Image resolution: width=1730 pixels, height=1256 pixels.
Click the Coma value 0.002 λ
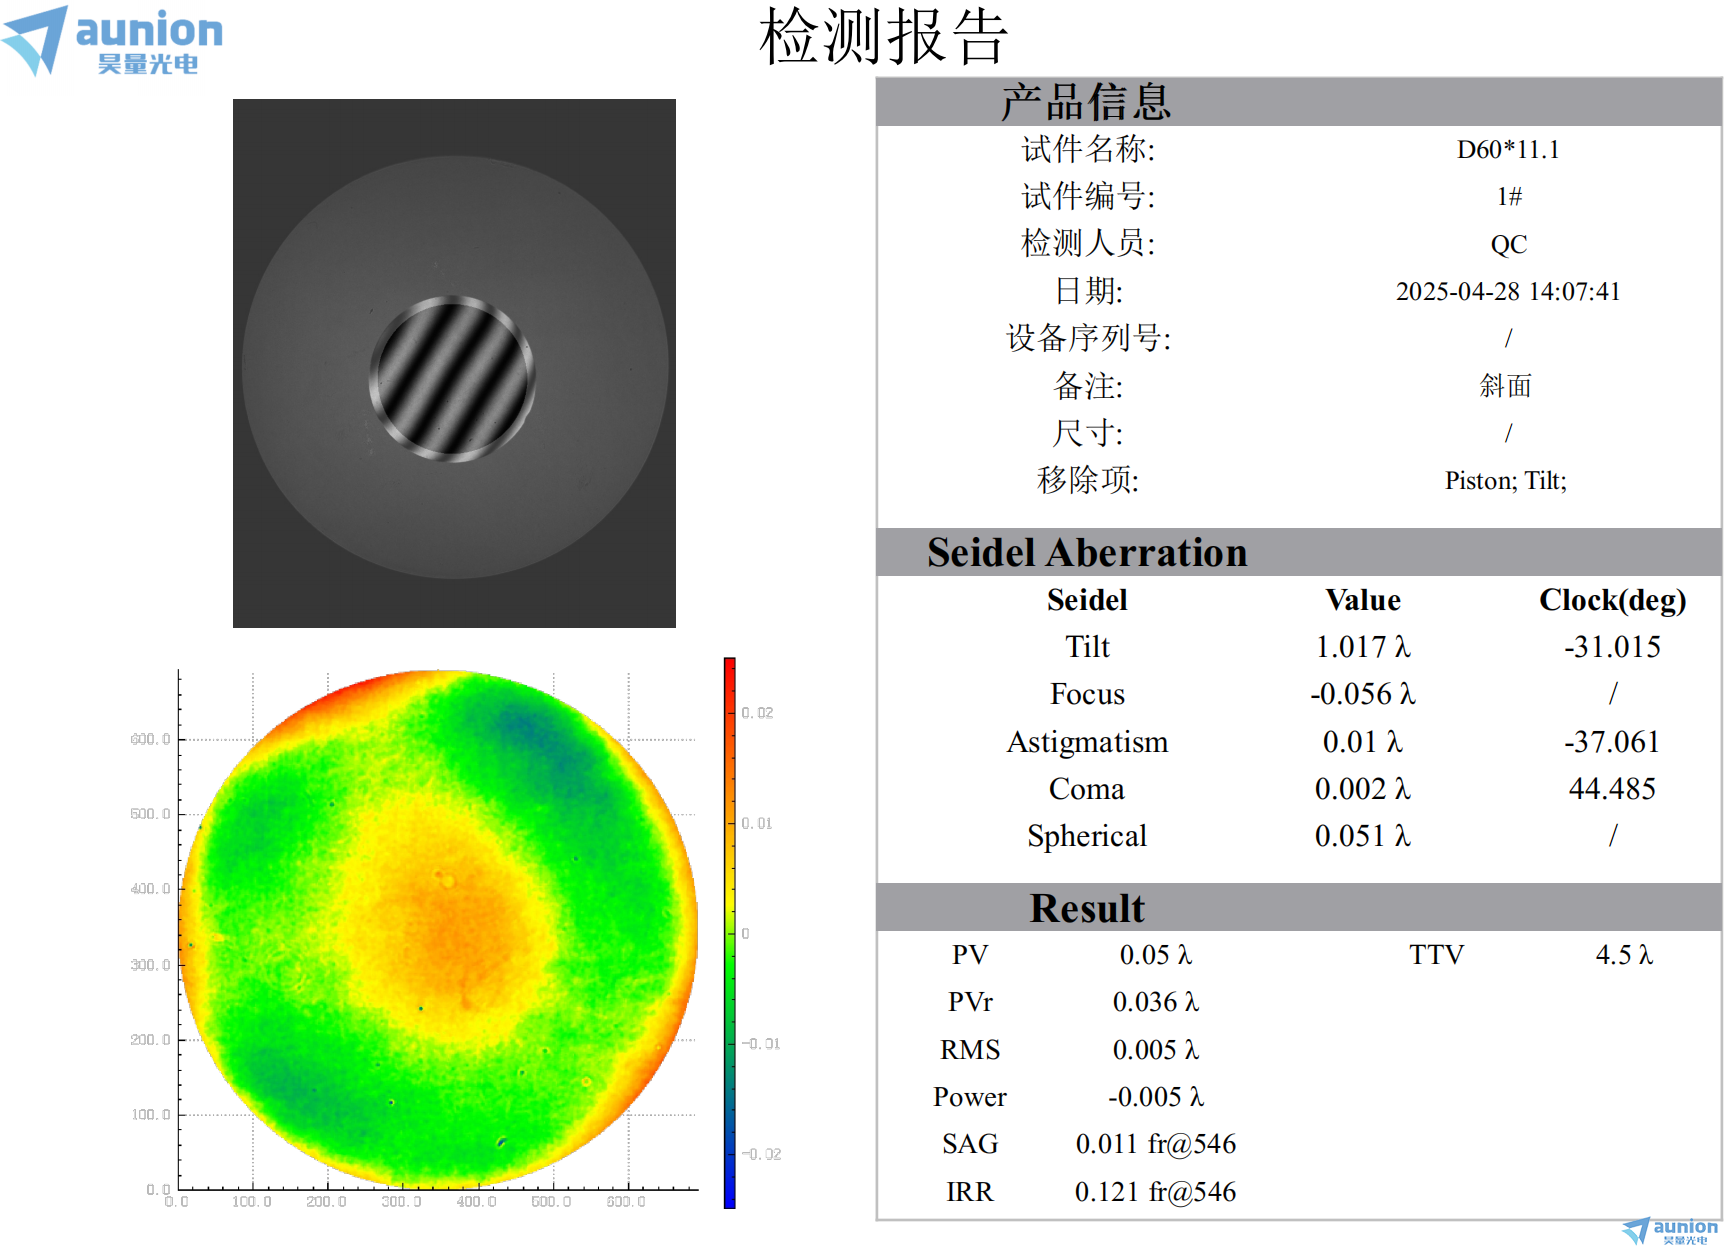[x=1363, y=789]
